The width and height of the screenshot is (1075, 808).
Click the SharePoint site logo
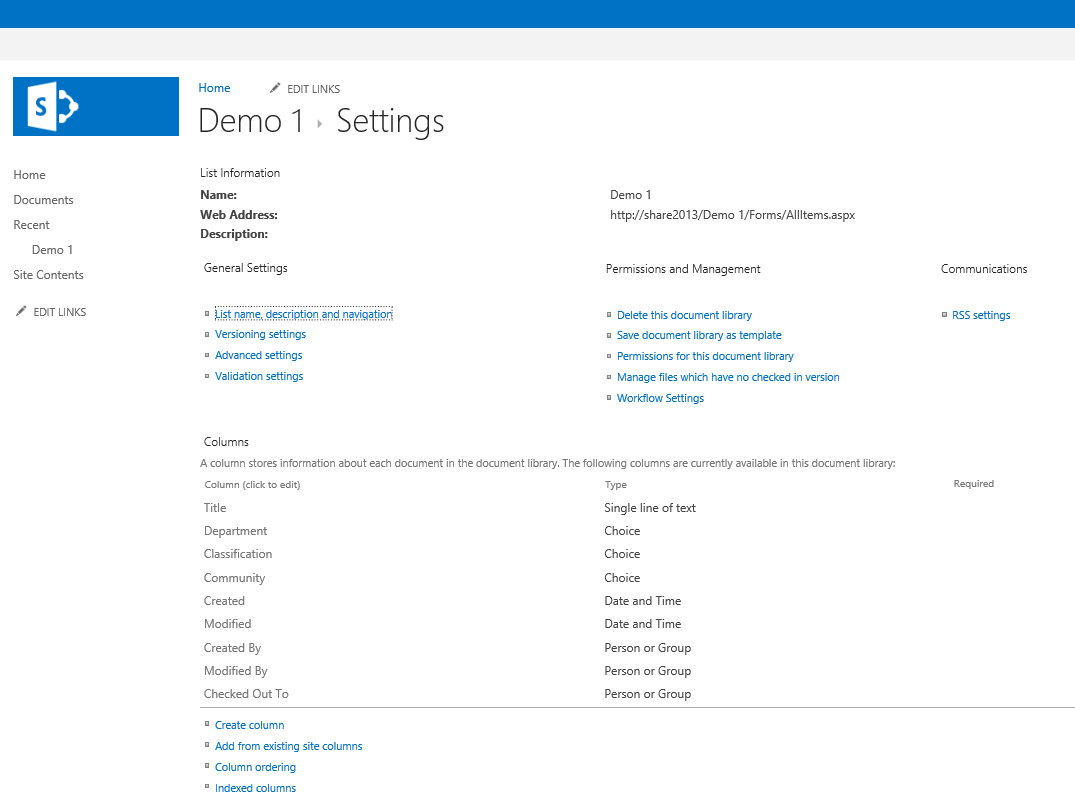click(95, 106)
